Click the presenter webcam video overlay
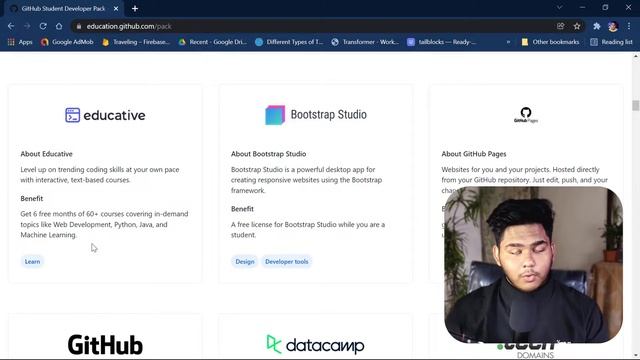Screen dimensions: 640x360 pyautogui.click(x=533, y=264)
